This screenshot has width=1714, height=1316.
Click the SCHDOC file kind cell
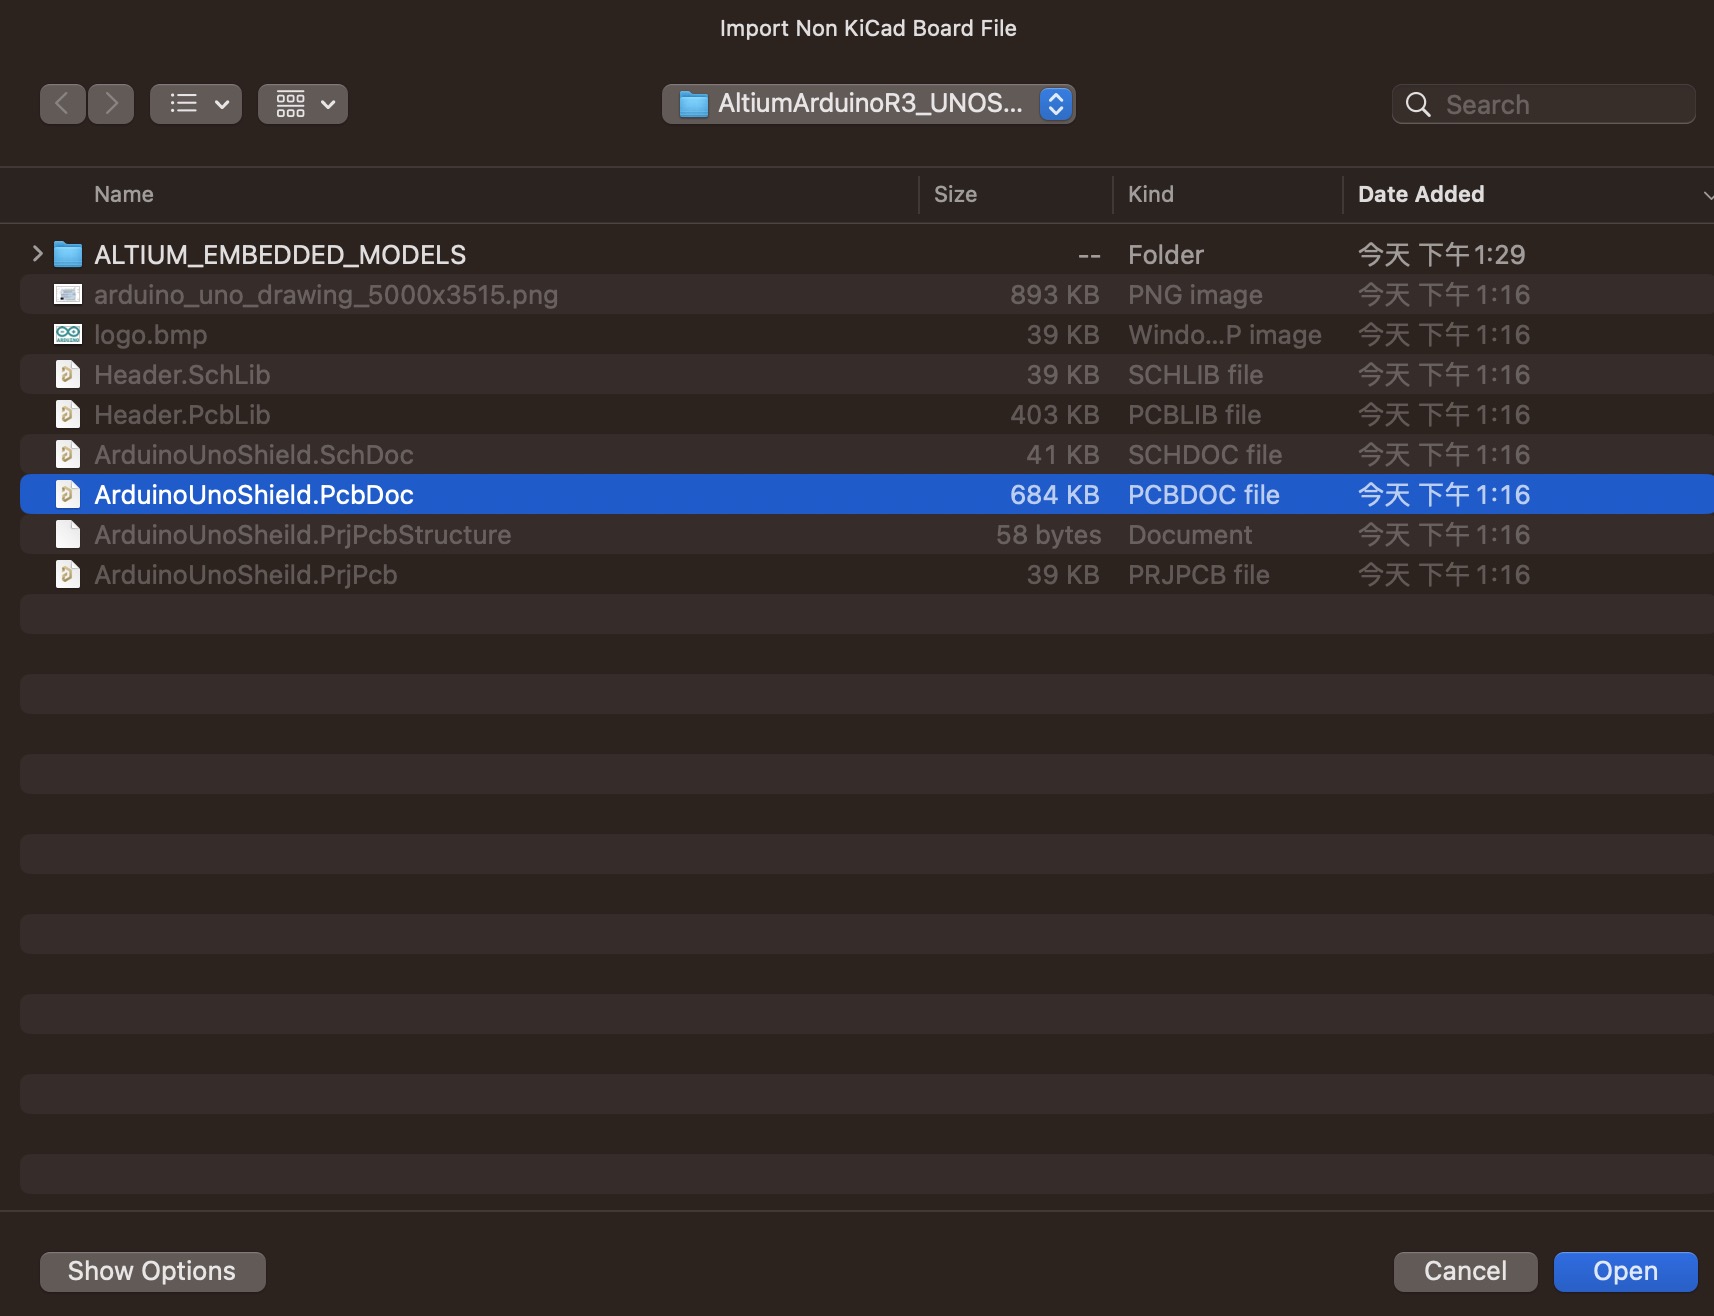(x=1205, y=455)
